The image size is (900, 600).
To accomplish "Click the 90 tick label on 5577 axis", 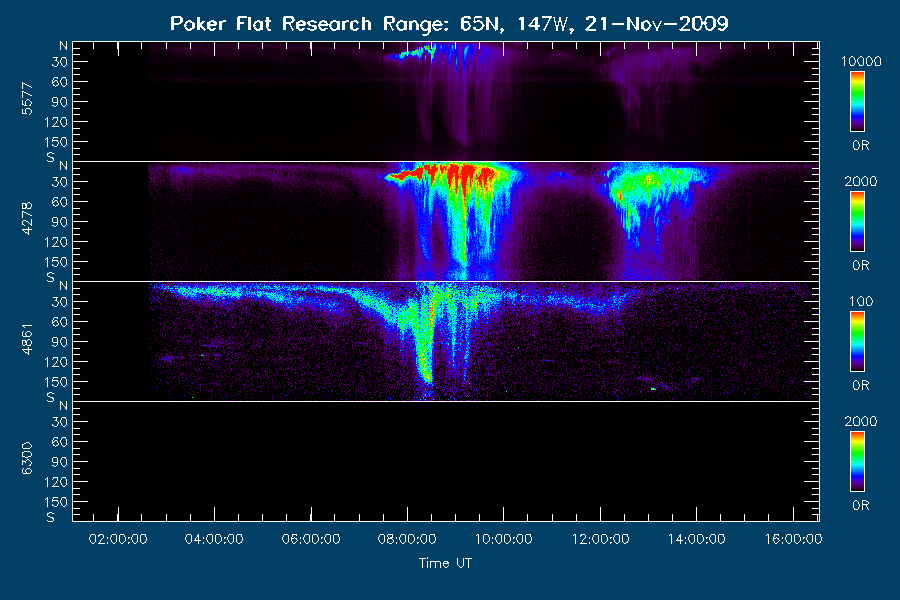I will [60, 102].
